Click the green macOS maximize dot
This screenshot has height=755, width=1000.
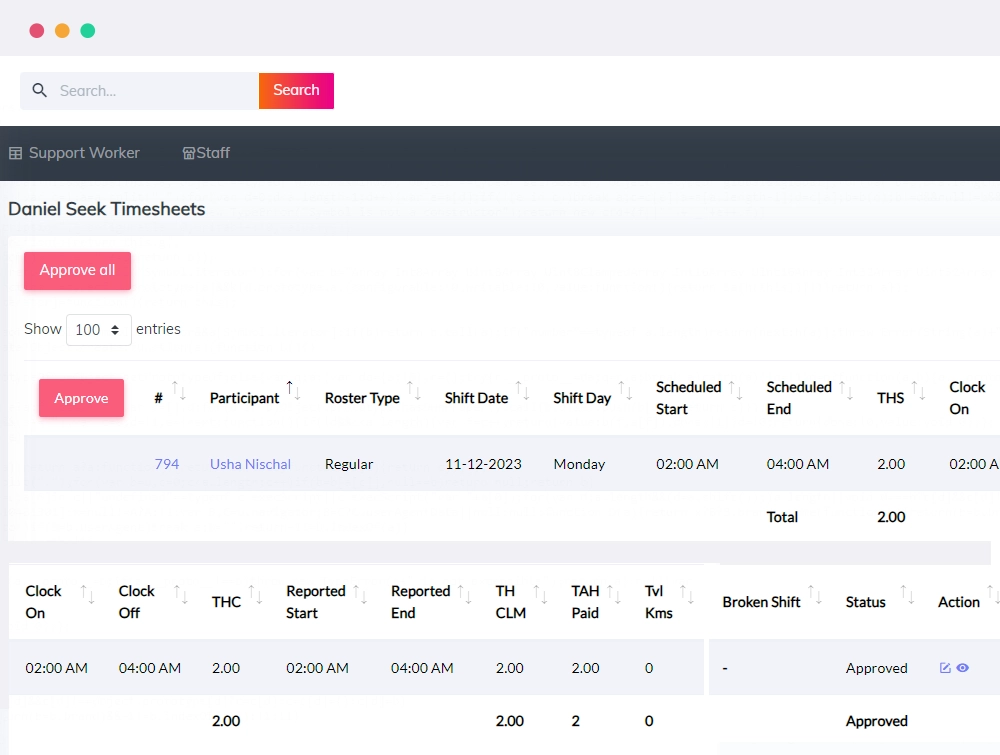pos(88,31)
